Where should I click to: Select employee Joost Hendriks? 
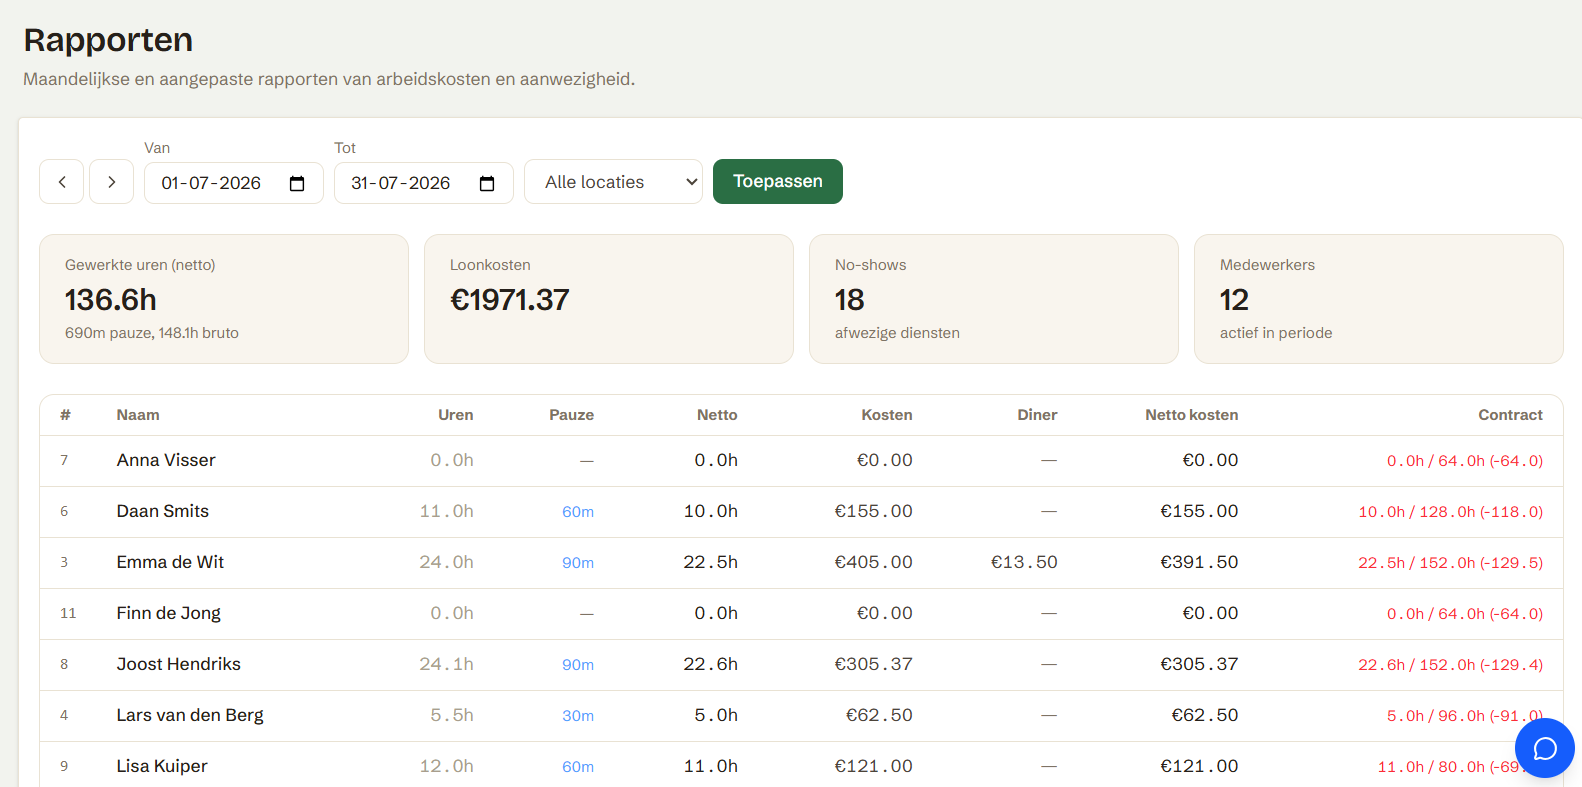point(179,664)
